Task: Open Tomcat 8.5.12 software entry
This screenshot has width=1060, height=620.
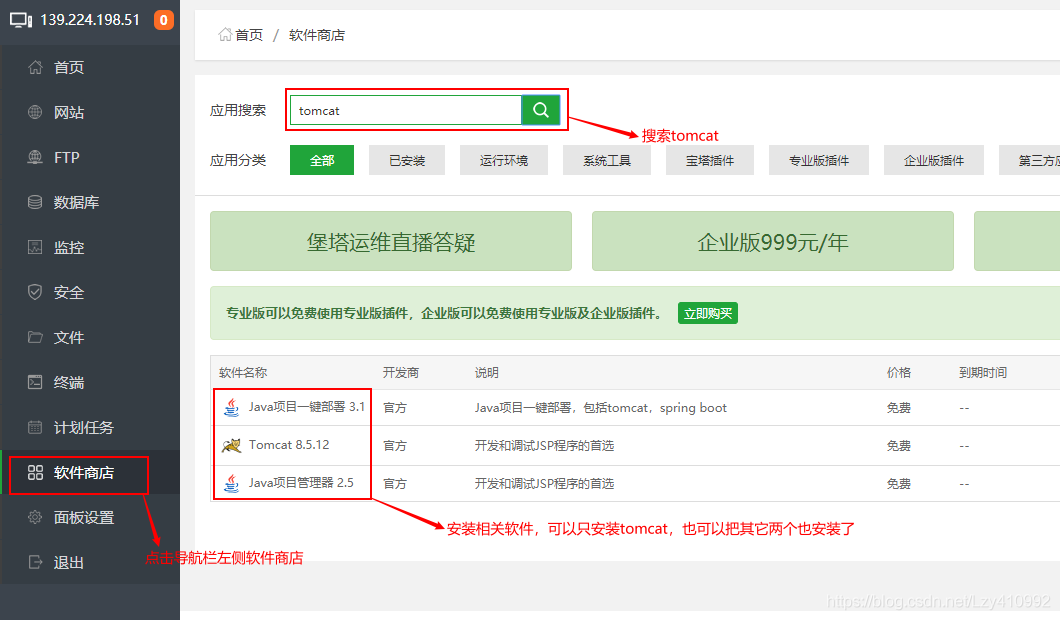Action: tap(289, 445)
